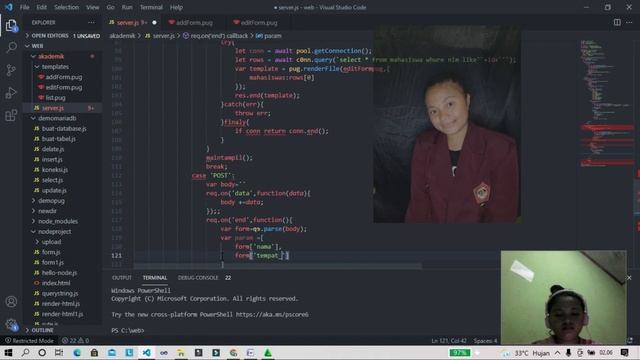The width and height of the screenshot is (640, 360).
Task: Open editor more actions ellipsis
Action: coord(629,22)
